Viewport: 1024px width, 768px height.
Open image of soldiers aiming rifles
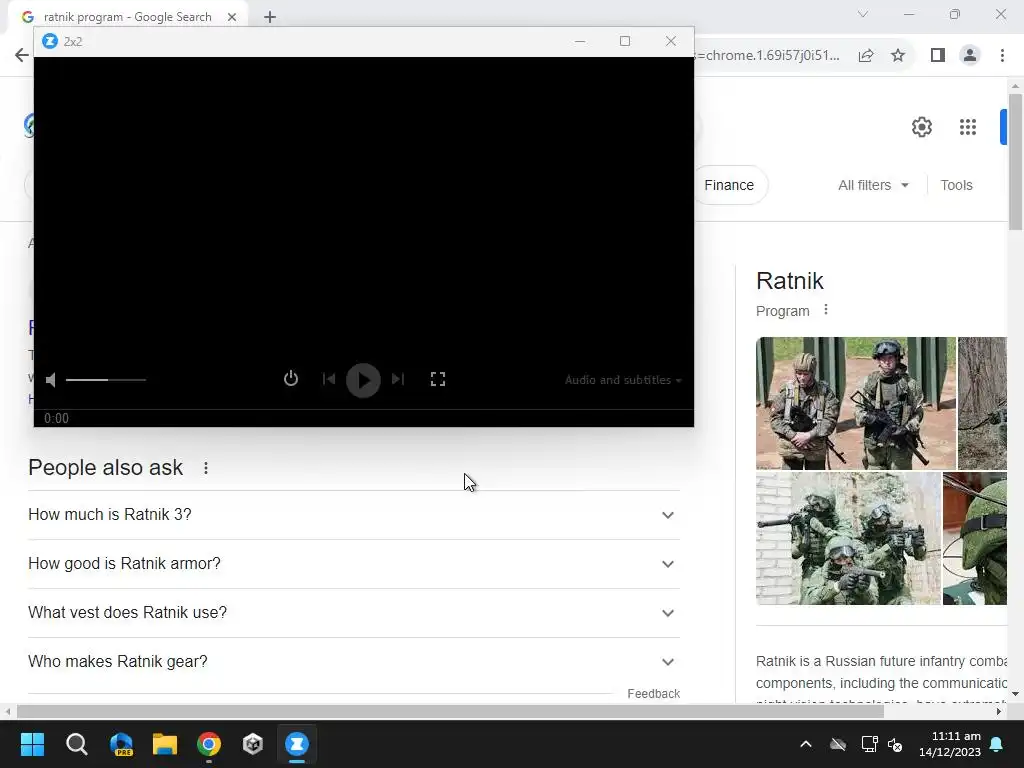click(x=848, y=539)
